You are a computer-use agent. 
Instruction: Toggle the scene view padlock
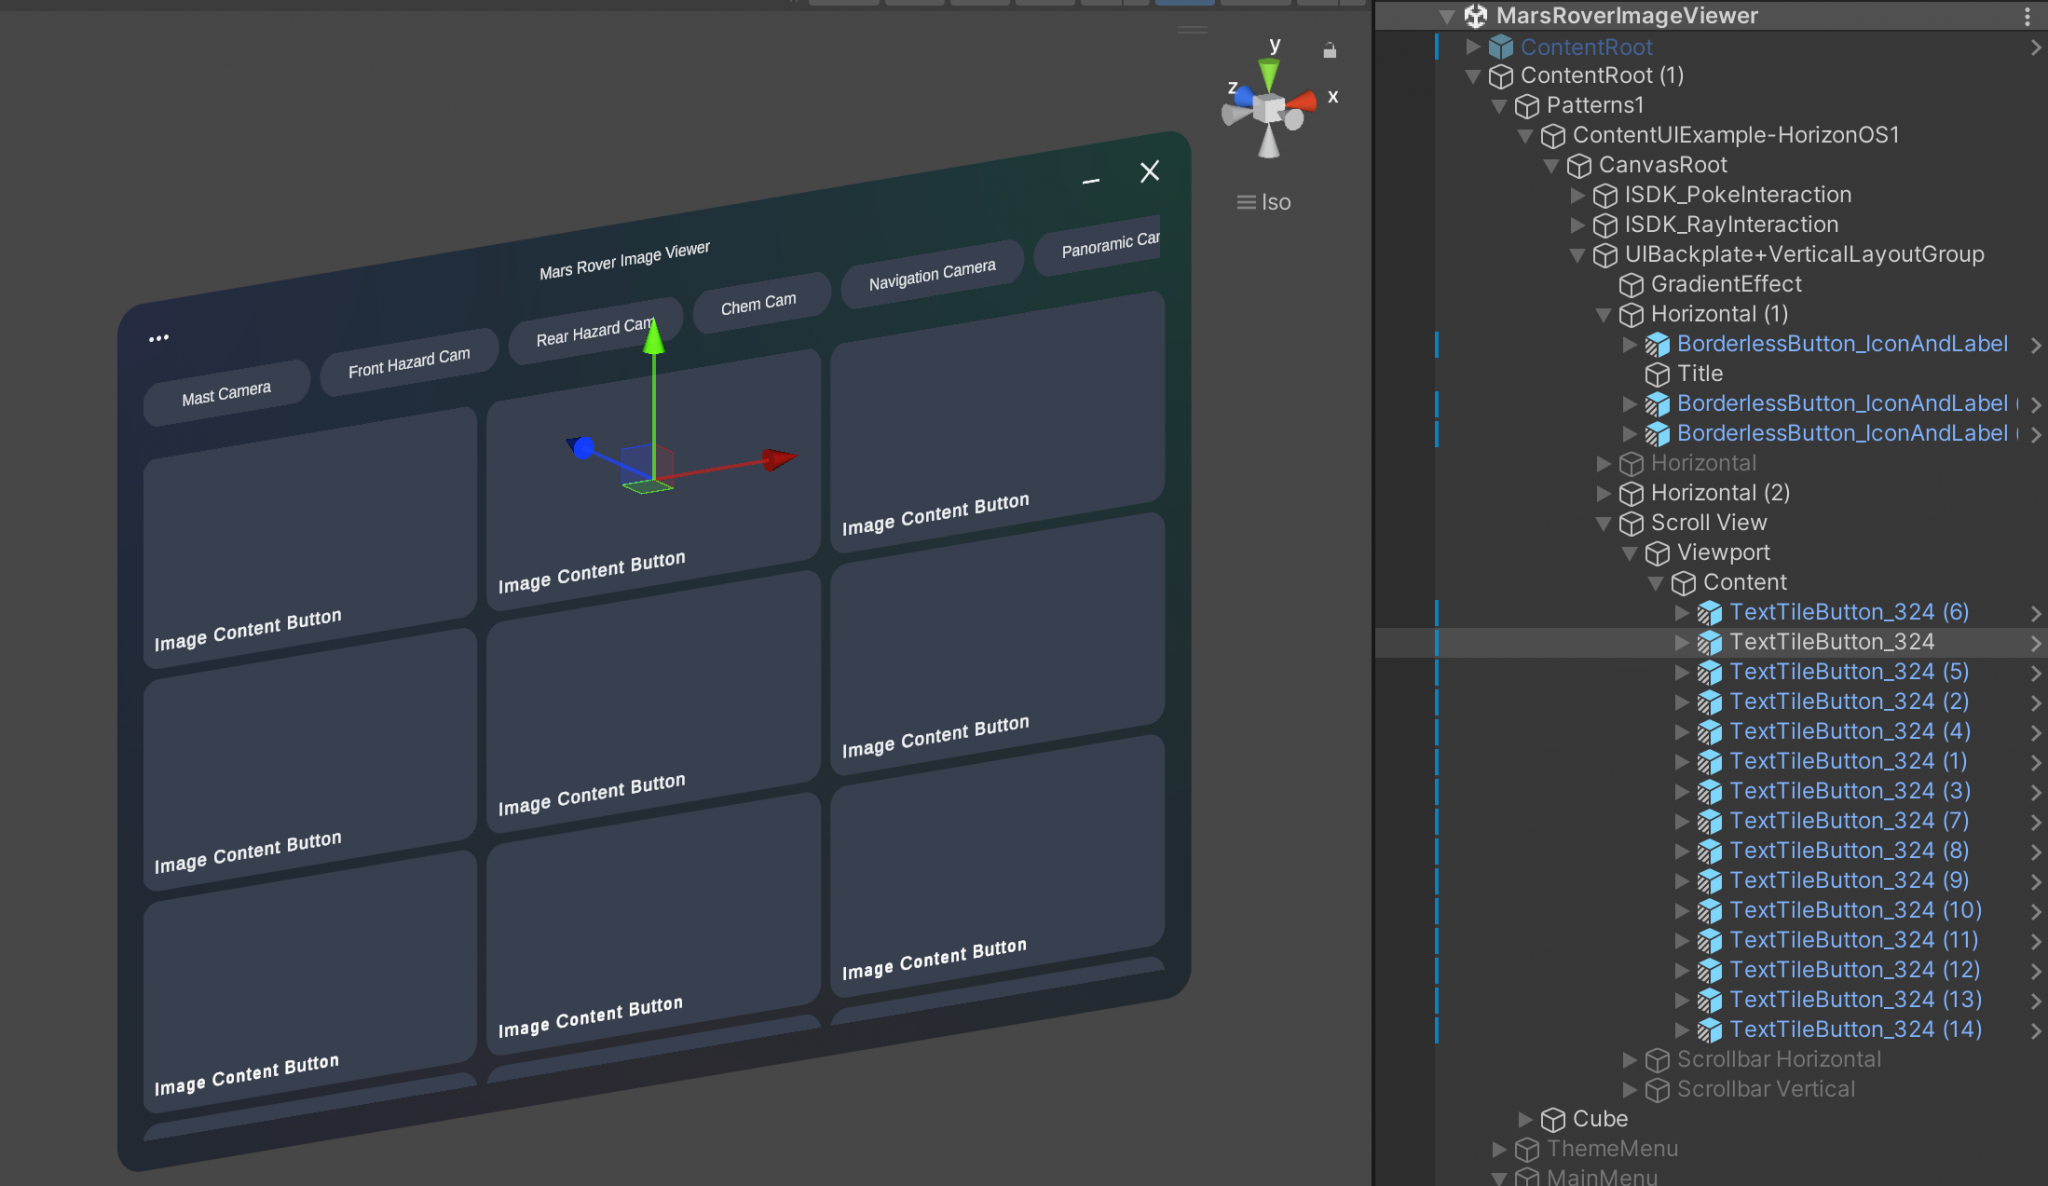pyautogui.click(x=1331, y=49)
